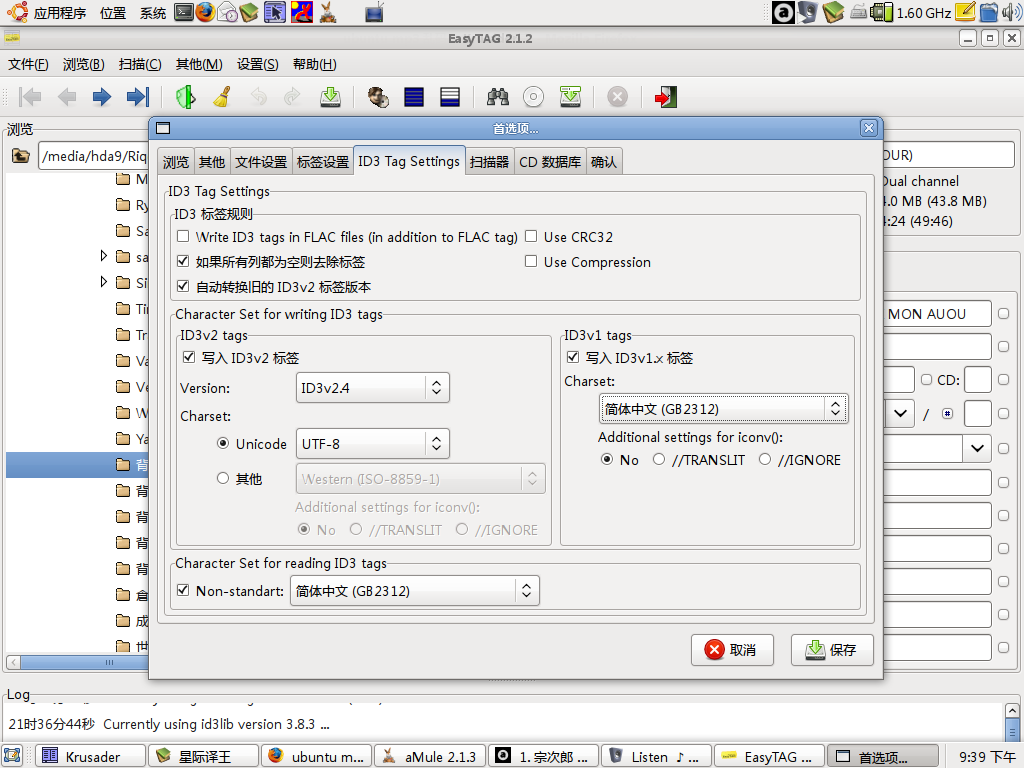Select the highlighted 背 folder row
The width and height of the screenshot is (1024, 768).
tap(78, 464)
